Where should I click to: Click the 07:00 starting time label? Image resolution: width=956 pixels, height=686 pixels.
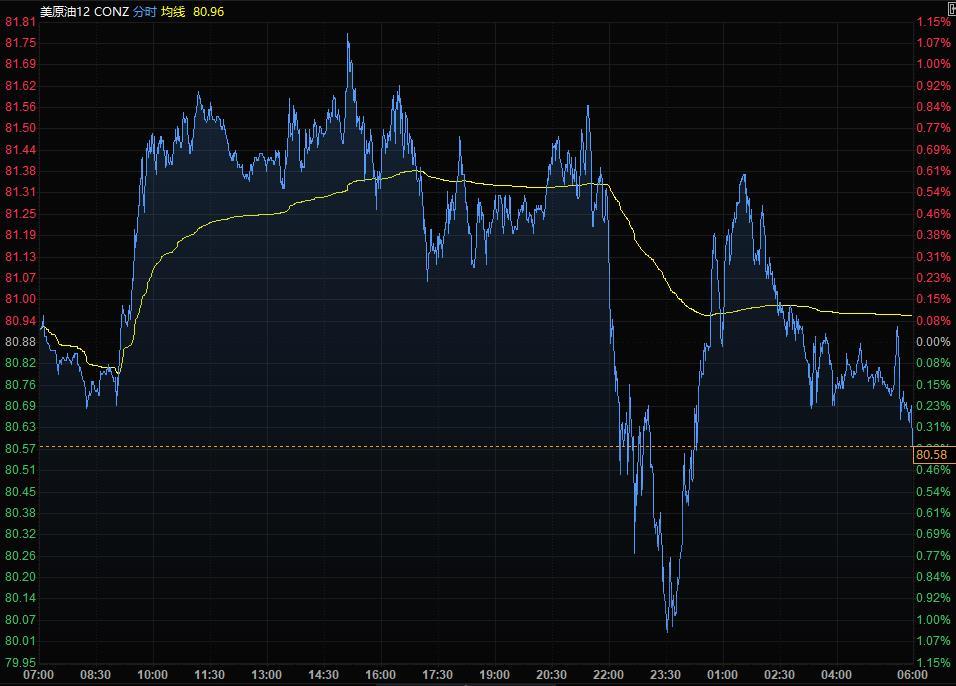(x=38, y=675)
